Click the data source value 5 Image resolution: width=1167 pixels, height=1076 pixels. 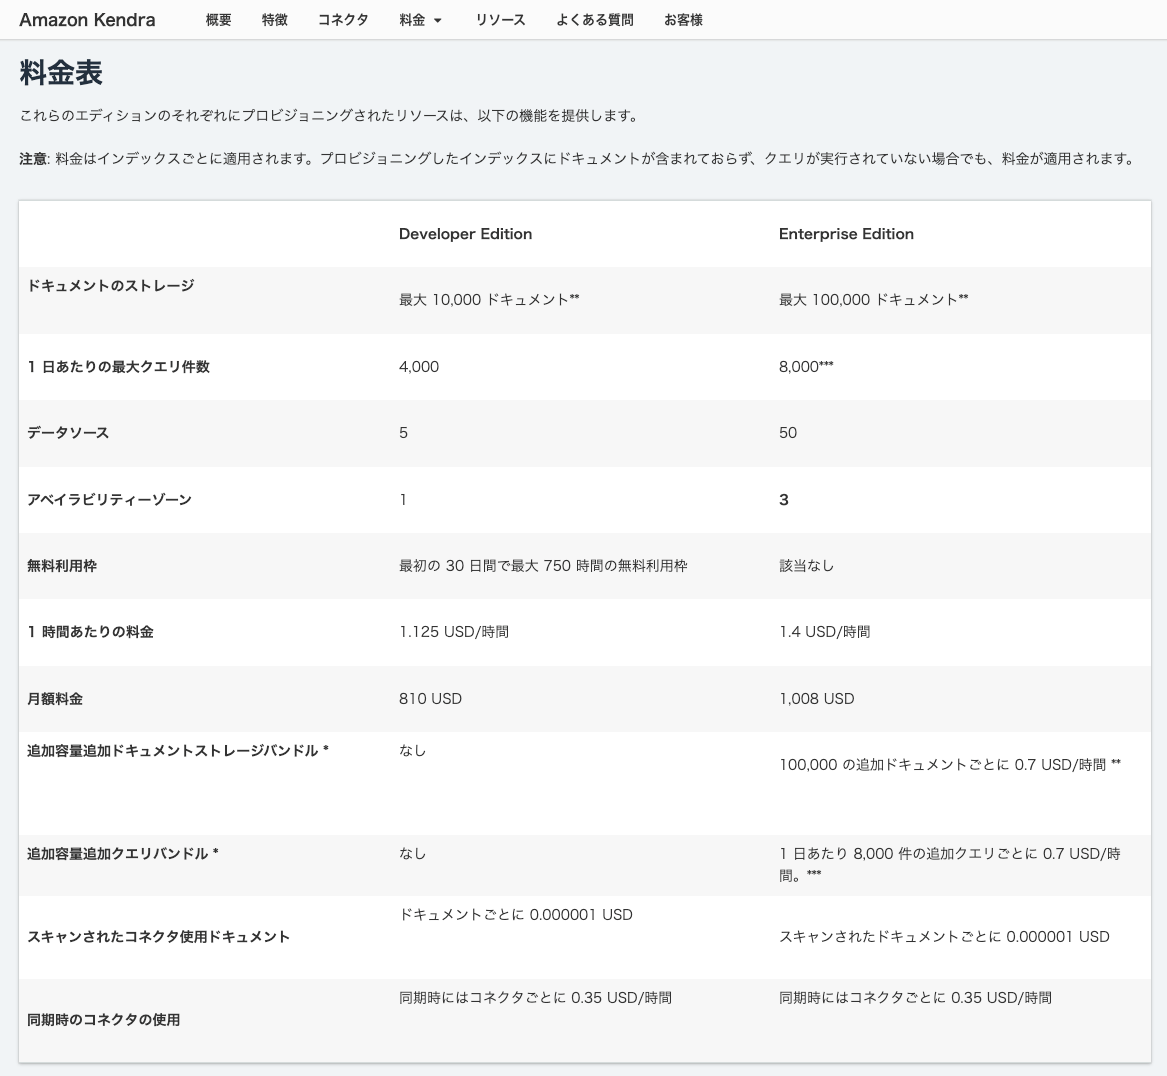tap(403, 433)
